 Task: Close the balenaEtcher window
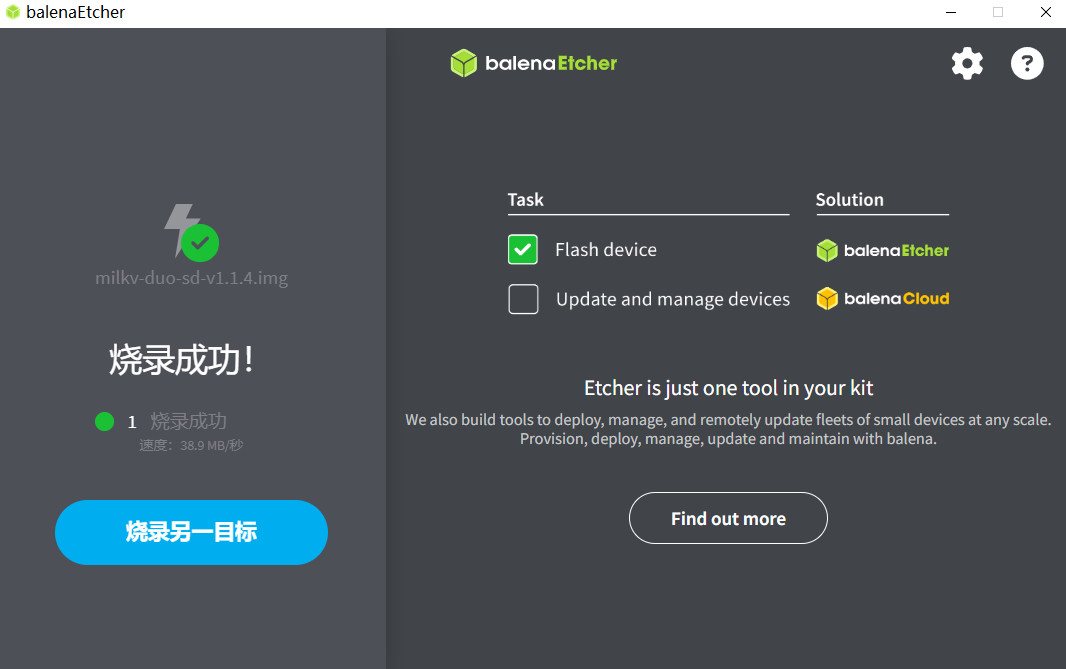pyautogui.click(x=1046, y=12)
